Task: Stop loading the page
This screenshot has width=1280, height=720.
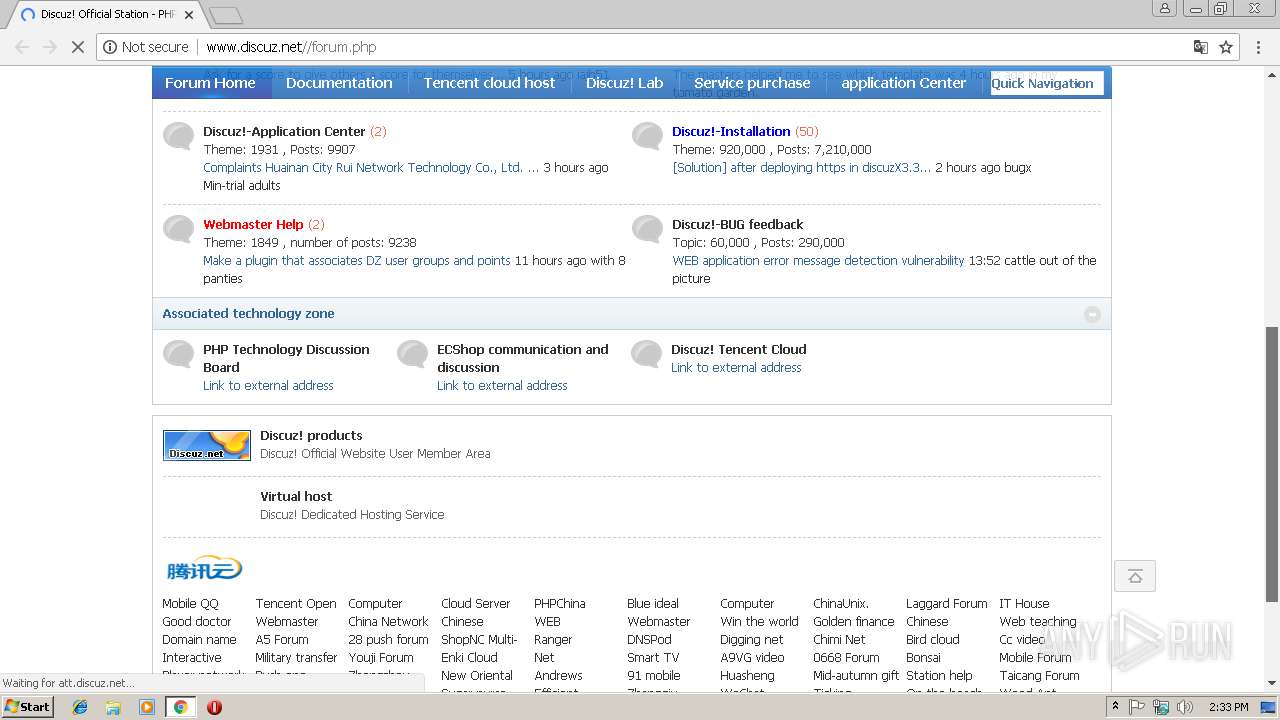Action: 77,47
